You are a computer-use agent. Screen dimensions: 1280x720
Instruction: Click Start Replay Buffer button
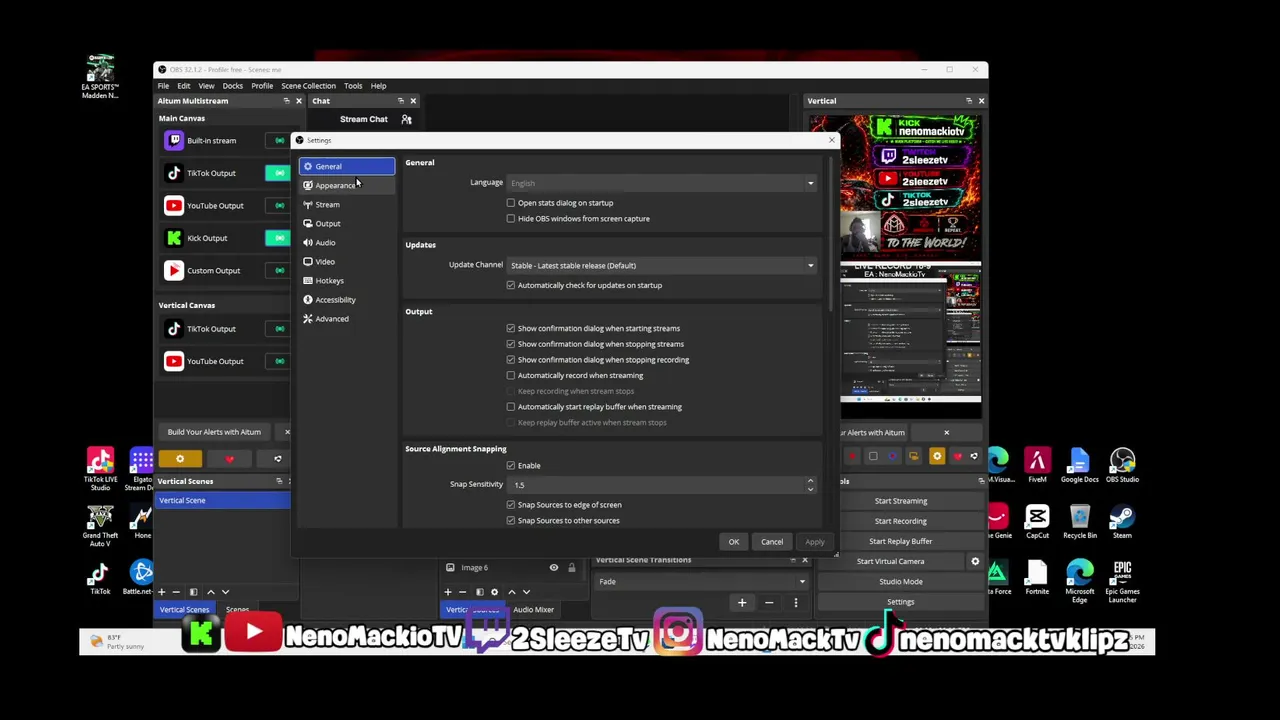click(x=900, y=541)
